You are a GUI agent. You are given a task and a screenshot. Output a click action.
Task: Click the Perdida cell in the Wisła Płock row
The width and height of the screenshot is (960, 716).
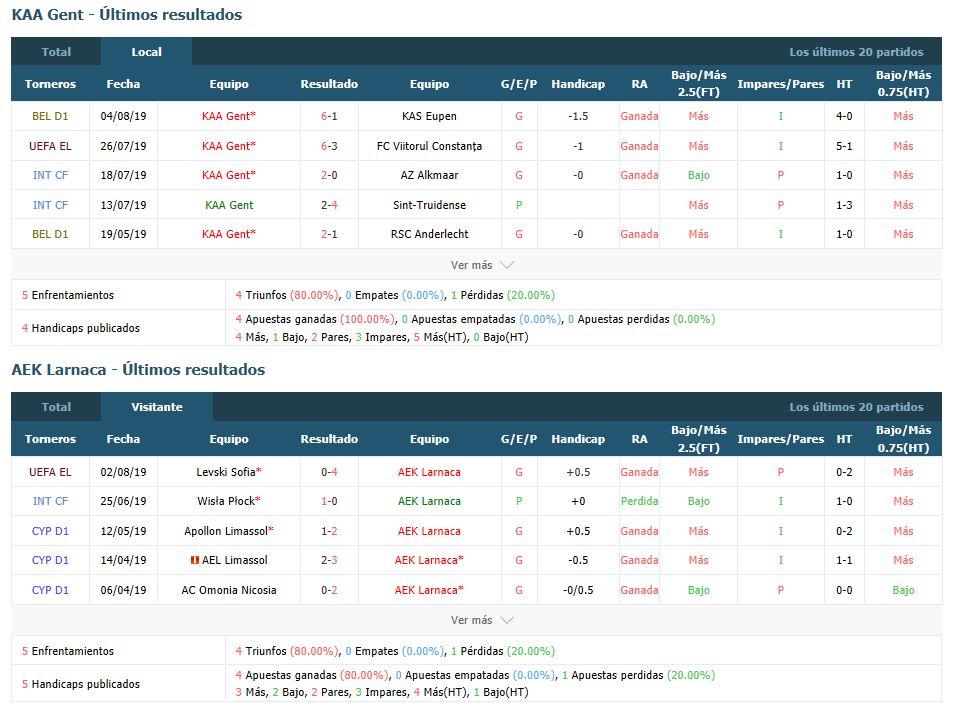pyautogui.click(x=639, y=501)
